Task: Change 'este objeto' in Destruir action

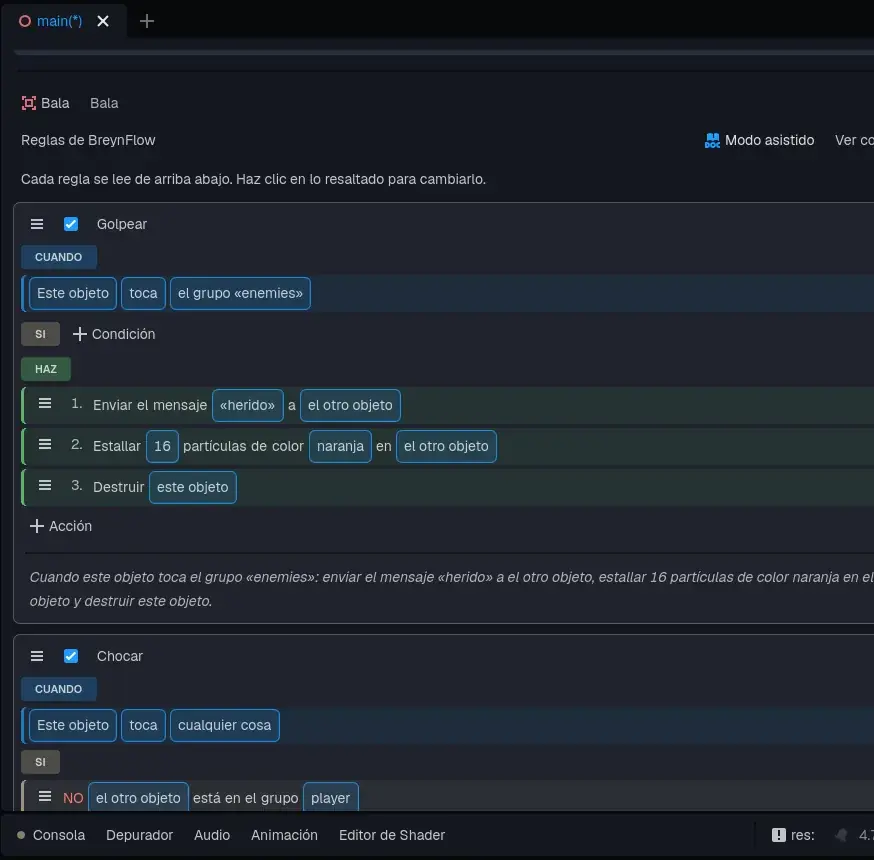Action: click(x=192, y=487)
